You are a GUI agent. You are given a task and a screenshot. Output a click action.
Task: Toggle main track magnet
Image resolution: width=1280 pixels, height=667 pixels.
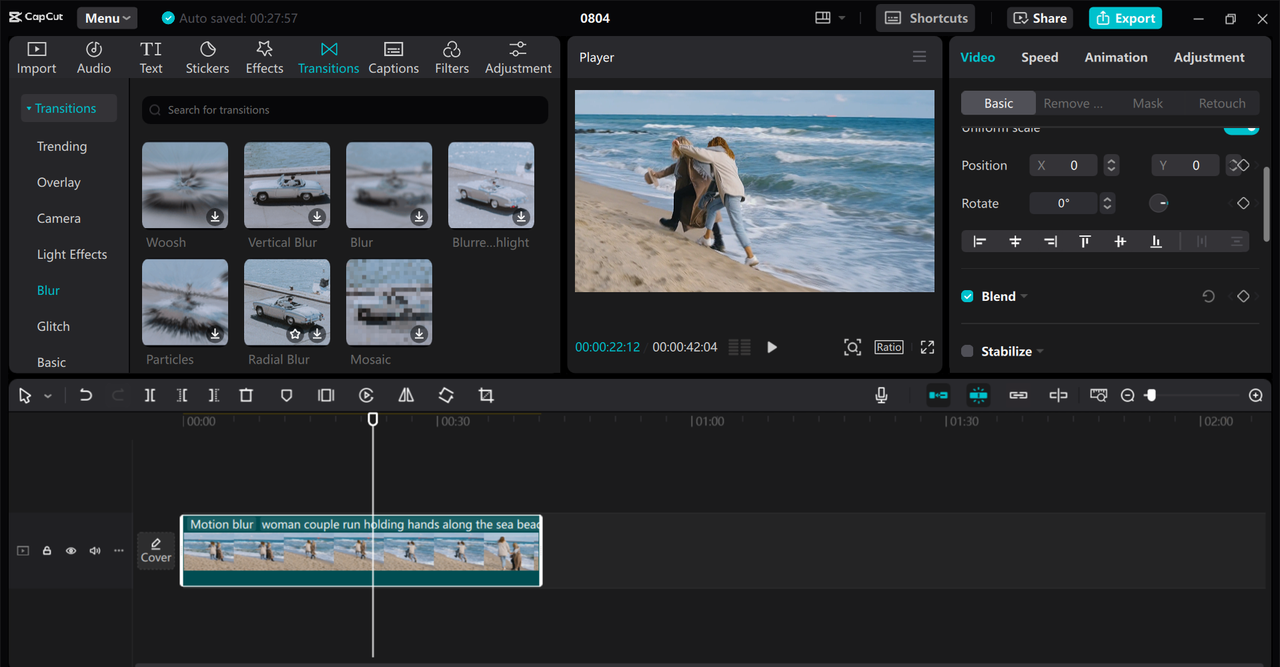tap(938, 396)
